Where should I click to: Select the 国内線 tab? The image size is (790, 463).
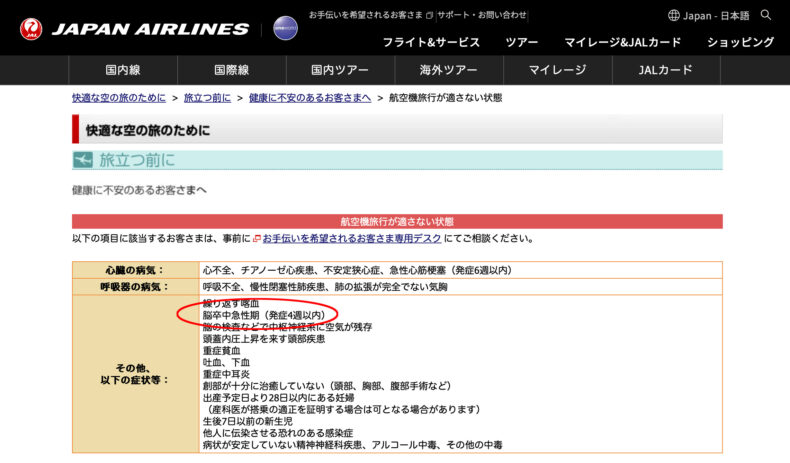[122, 70]
